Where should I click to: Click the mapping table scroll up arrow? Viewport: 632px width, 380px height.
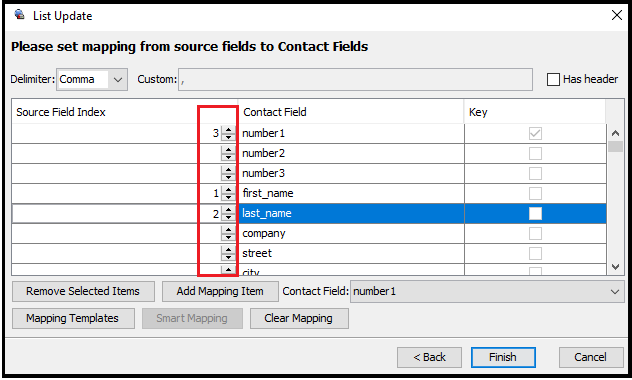click(615, 133)
